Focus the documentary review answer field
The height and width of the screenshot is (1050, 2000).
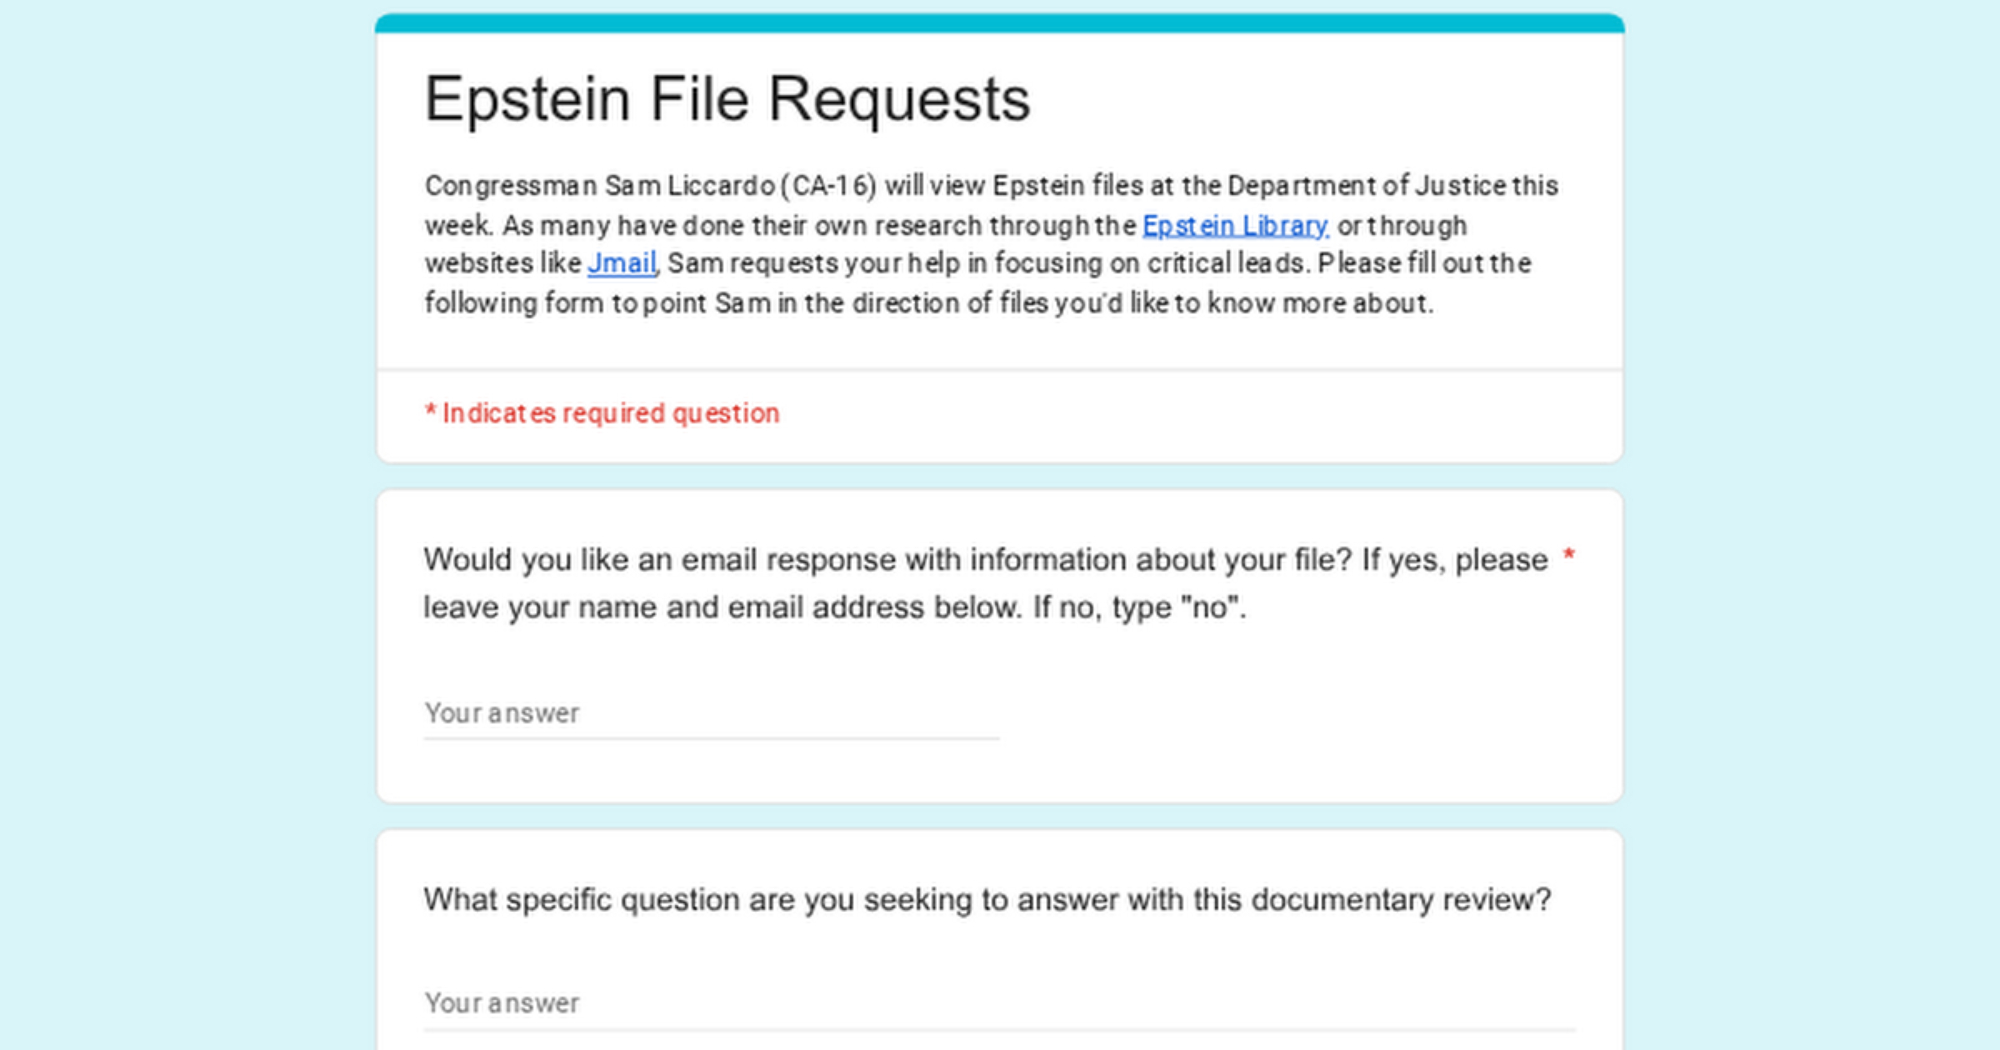coord(998,1004)
